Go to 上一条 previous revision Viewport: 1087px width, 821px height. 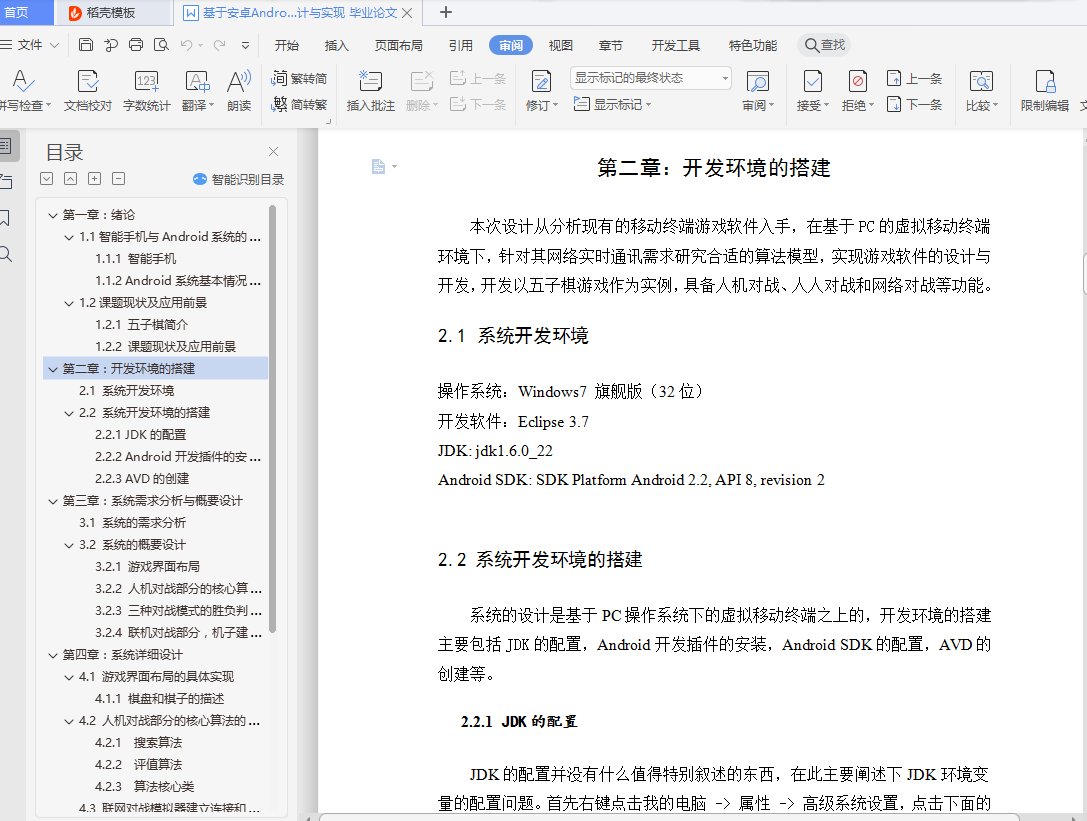(x=914, y=78)
